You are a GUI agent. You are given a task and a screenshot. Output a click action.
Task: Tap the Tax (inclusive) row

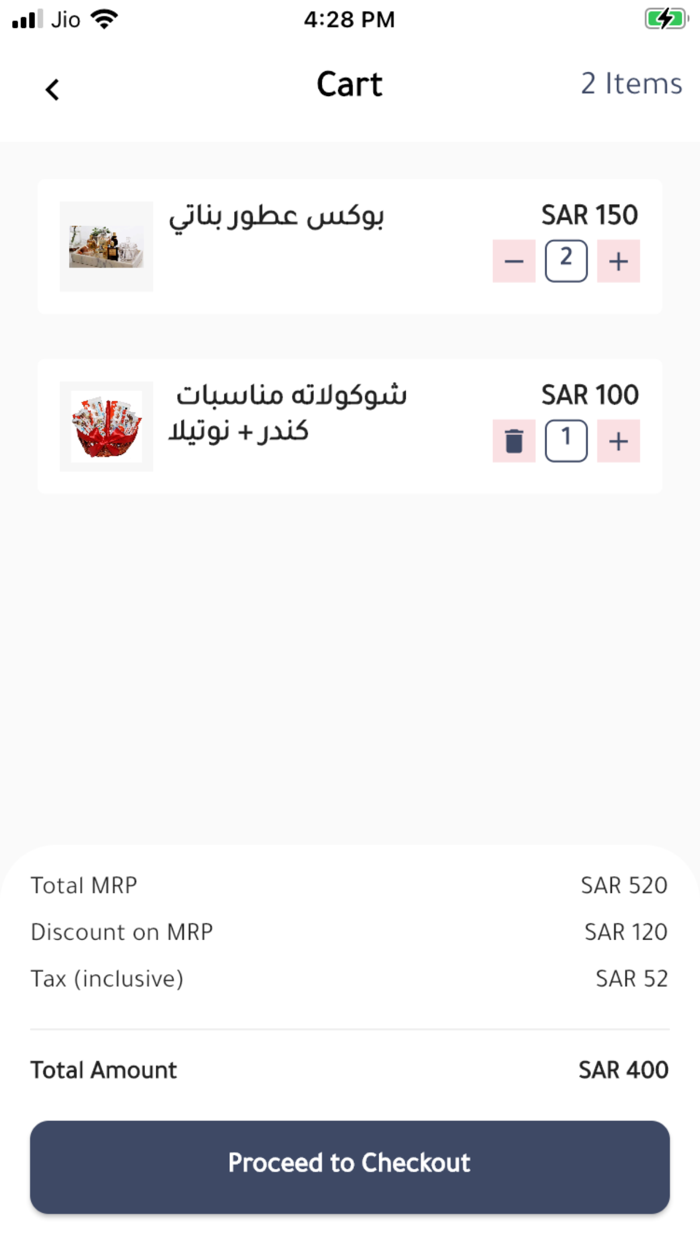[x=349, y=978]
